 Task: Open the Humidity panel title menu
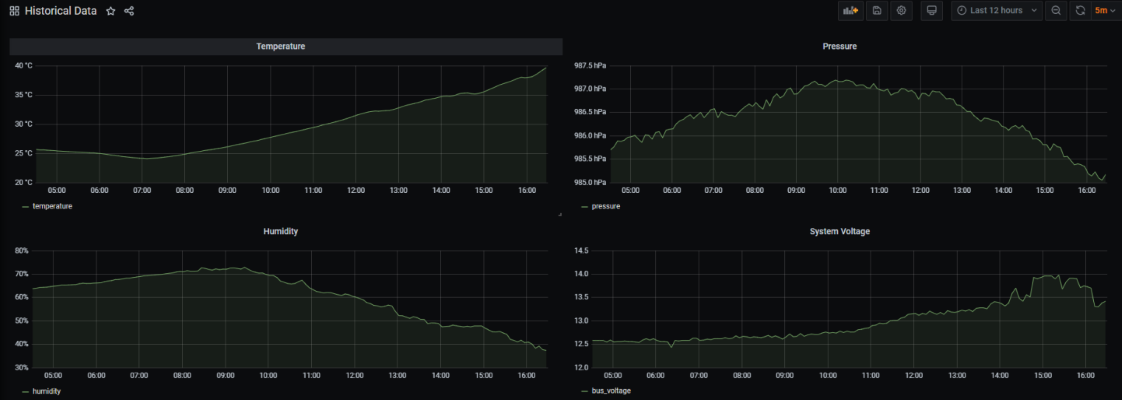click(280, 232)
